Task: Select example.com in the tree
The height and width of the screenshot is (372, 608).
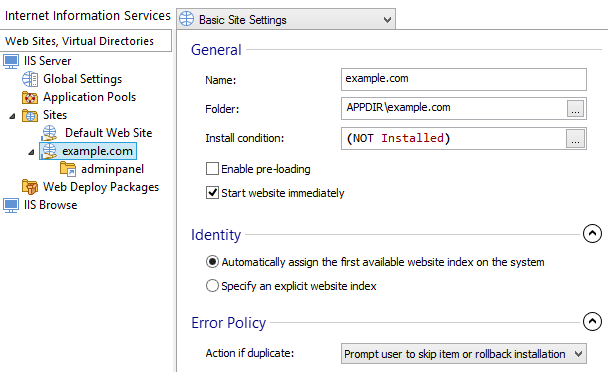Action: coord(97,151)
